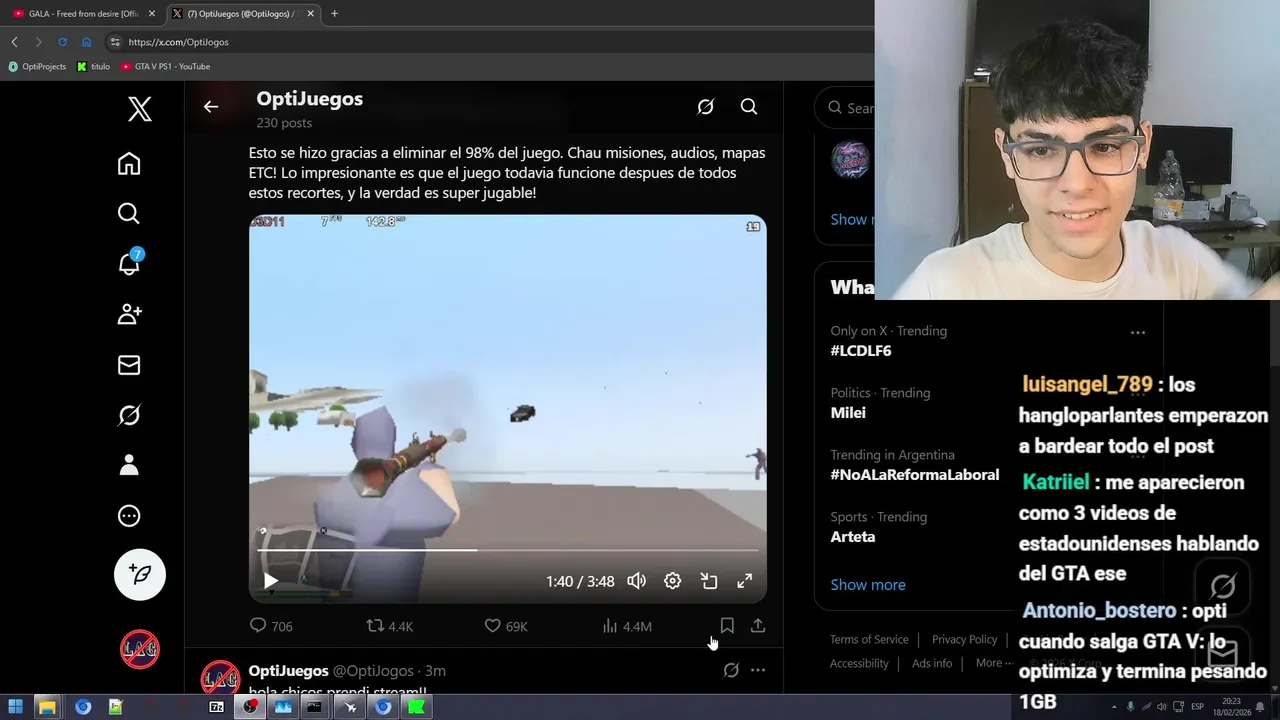Click Grok icon on the 3m post
The height and width of the screenshot is (720, 1280).
coord(731,671)
